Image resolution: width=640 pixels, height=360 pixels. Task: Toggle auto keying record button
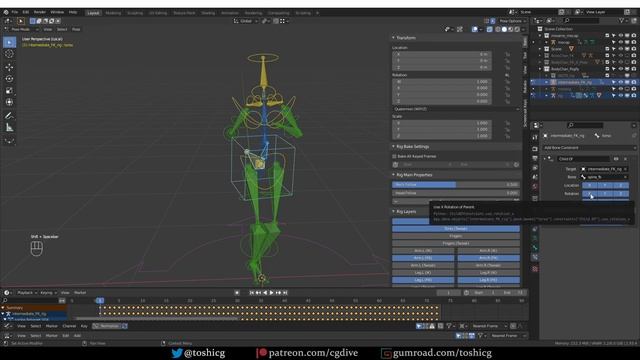pos(237,293)
